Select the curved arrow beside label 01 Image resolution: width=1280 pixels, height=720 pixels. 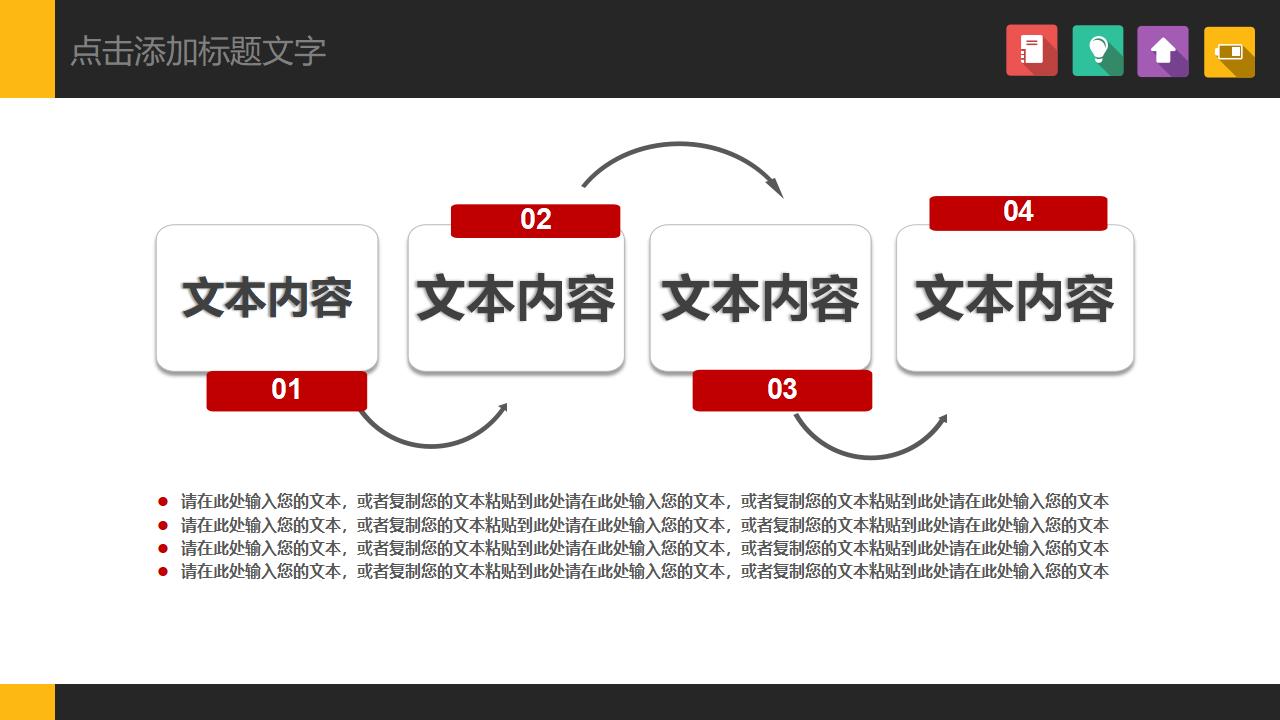click(x=433, y=426)
